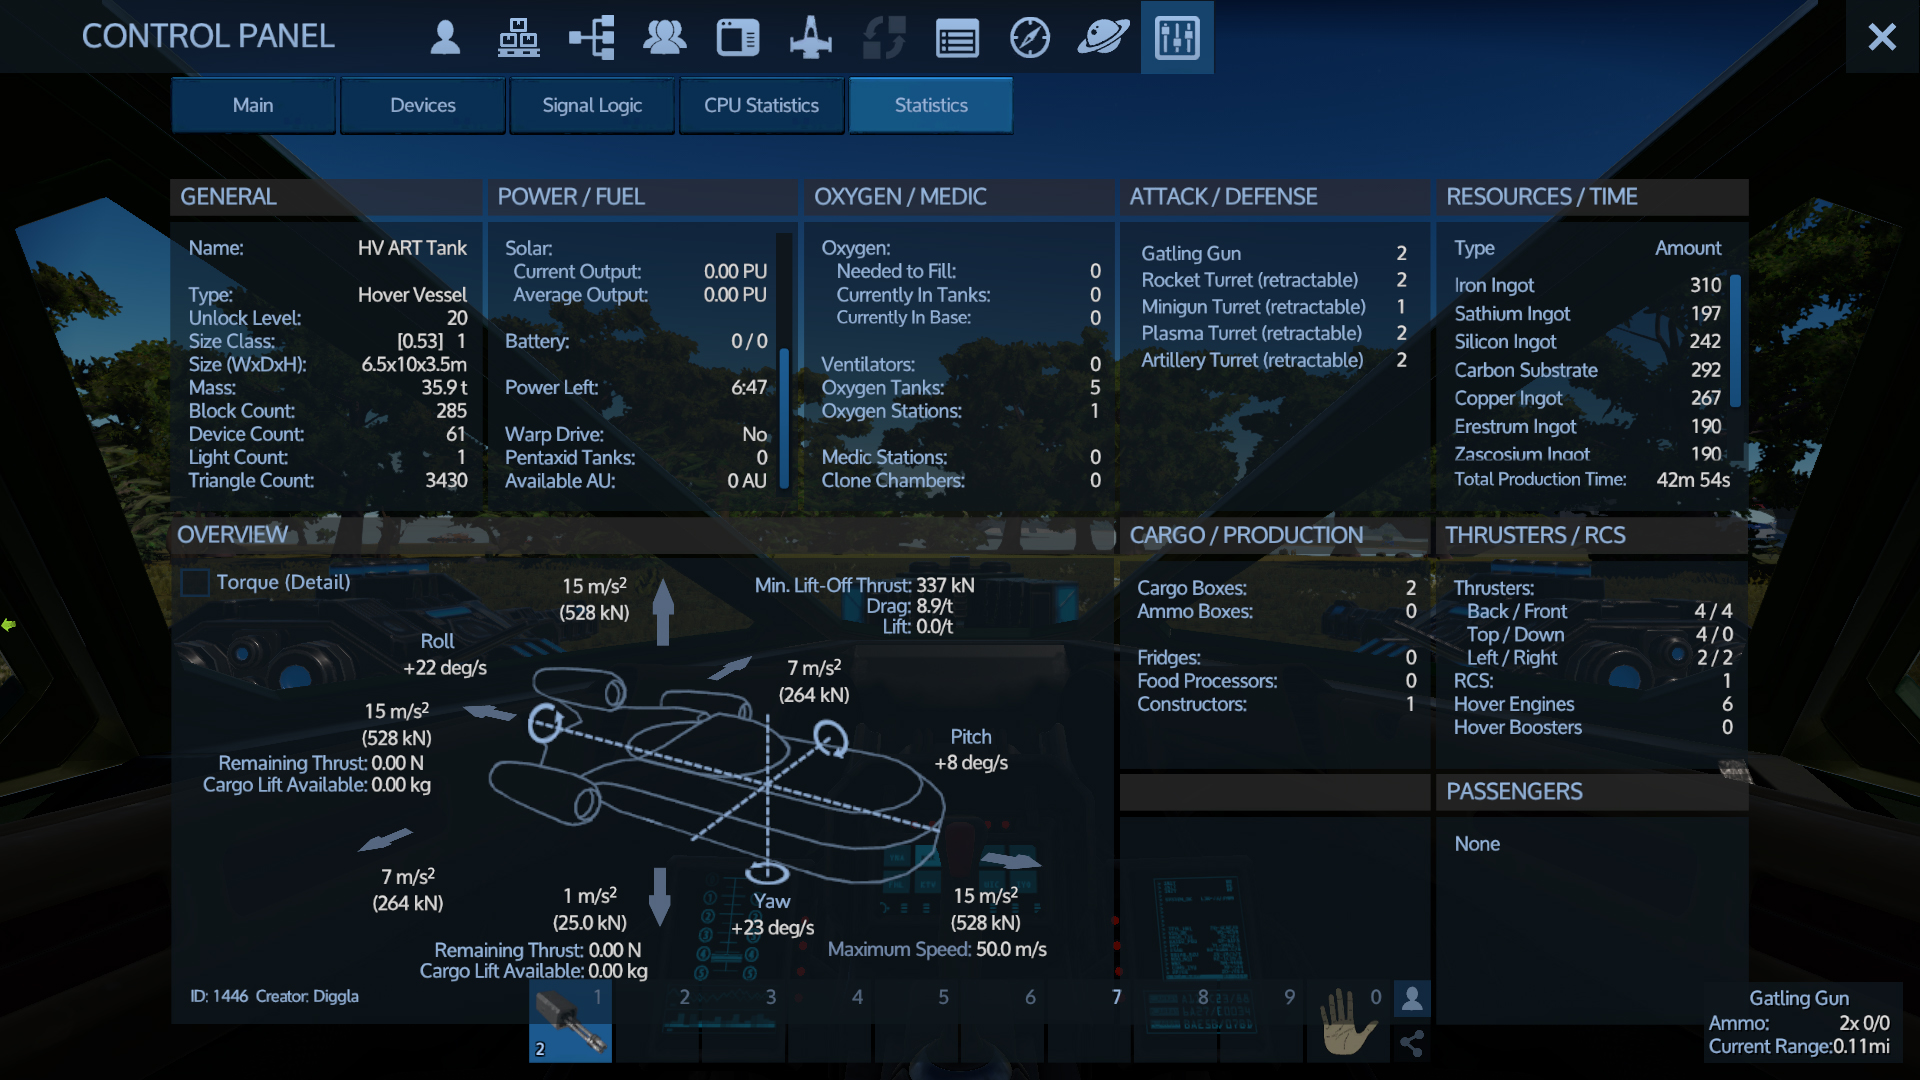Close the Control Panel
Viewport: 1920px width, 1080px height.
(1882, 37)
